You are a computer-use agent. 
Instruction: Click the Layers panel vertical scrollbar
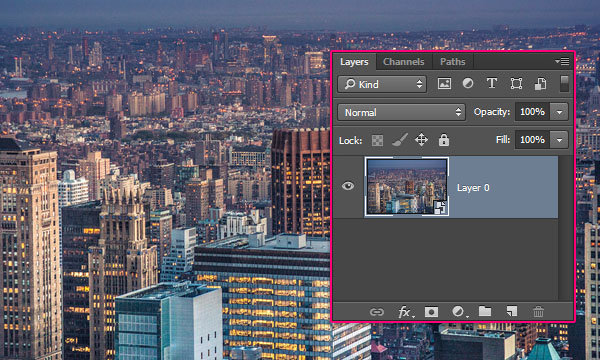(x=565, y=228)
